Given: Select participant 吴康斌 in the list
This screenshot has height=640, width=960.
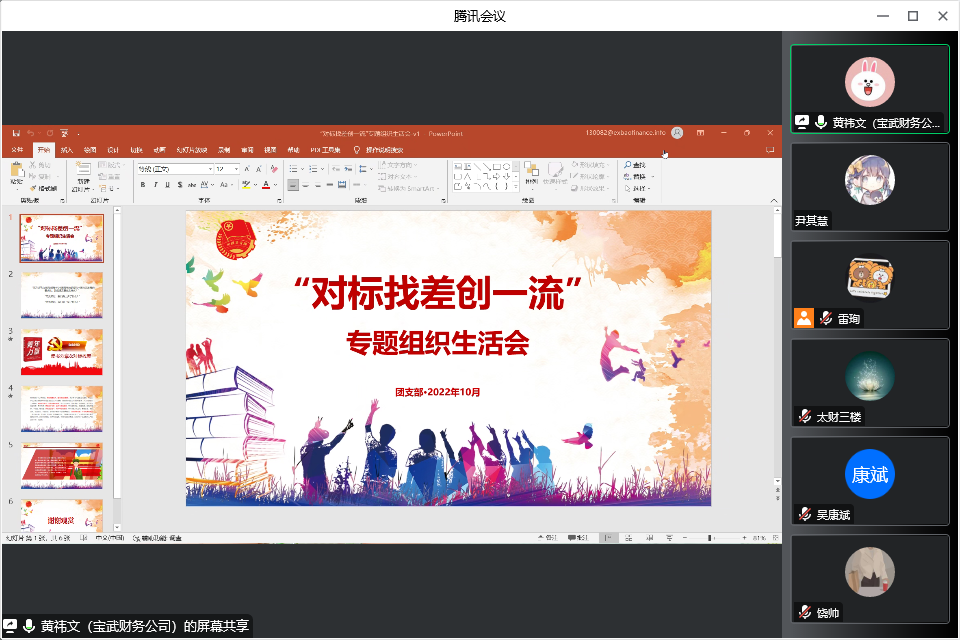Looking at the screenshot, I should [869, 482].
